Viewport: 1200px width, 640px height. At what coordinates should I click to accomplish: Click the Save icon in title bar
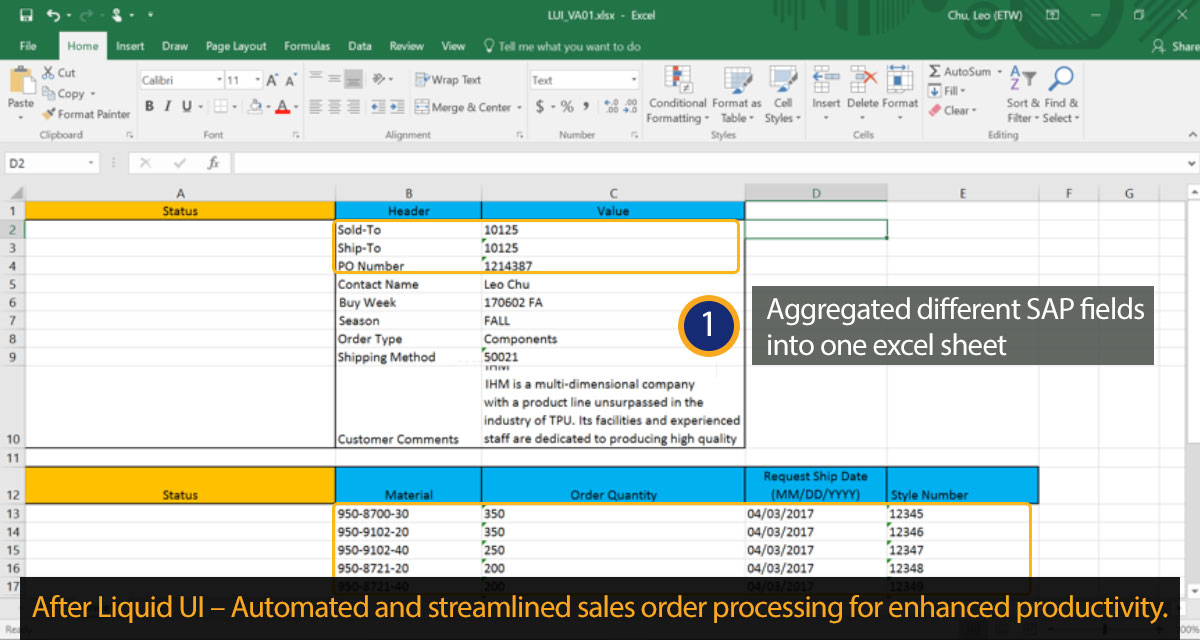[x=25, y=15]
